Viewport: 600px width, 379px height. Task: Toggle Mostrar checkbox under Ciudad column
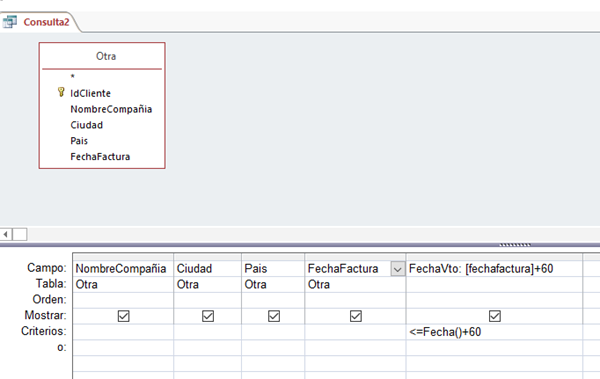click(208, 316)
